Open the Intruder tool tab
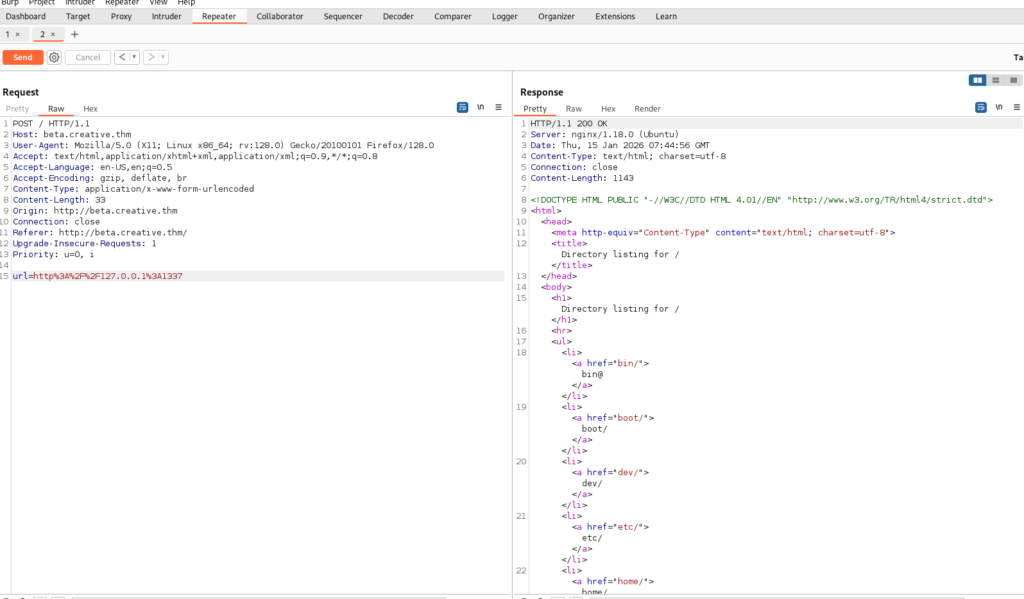The height and width of the screenshot is (599, 1024). click(x=167, y=16)
